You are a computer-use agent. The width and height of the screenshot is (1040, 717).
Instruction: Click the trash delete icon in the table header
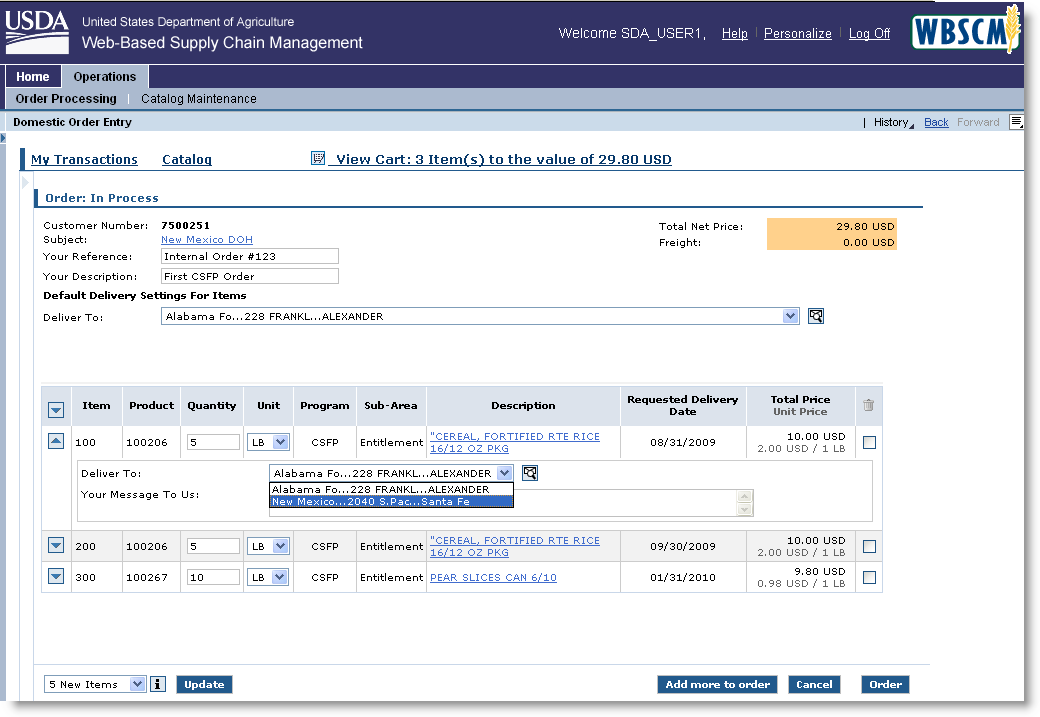click(x=868, y=405)
